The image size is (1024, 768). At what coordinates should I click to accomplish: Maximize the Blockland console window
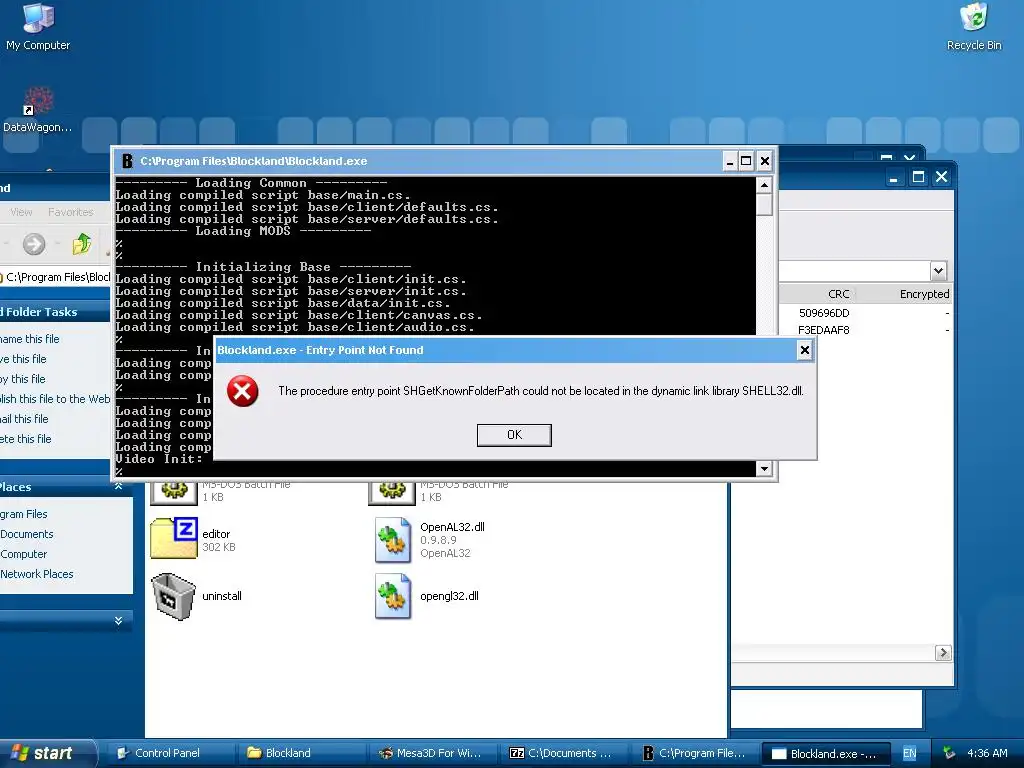click(x=746, y=161)
